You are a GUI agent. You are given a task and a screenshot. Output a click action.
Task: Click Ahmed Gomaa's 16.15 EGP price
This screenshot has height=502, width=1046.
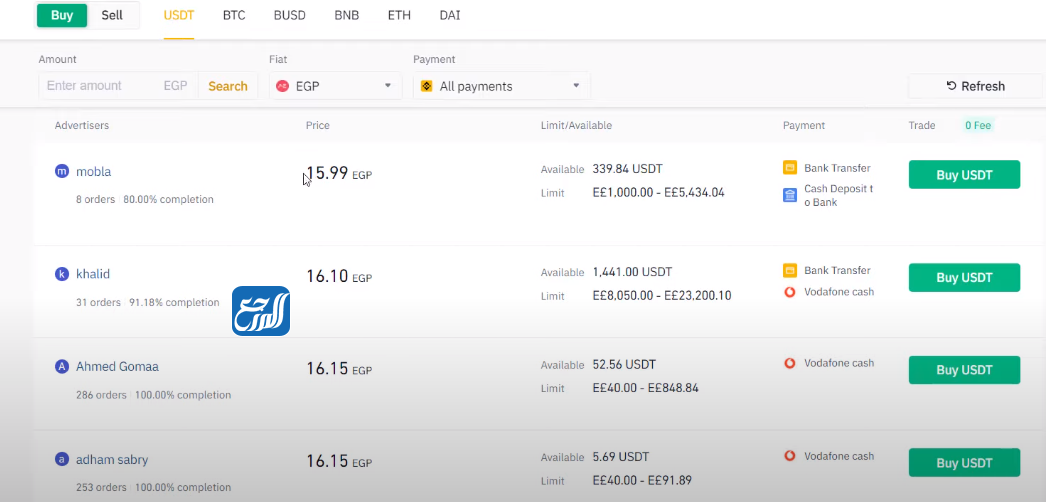339,369
